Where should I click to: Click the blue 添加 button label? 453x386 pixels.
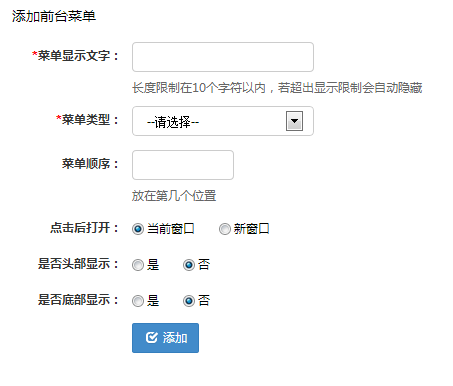[175, 338]
